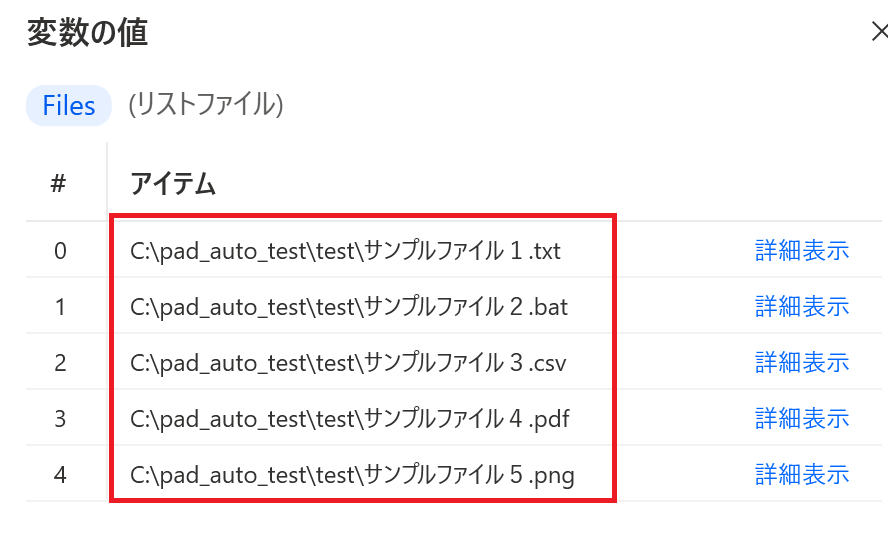Select the サンプルファイル 2 .bat path item
The height and width of the screenshot is (553, 888).
point(348,306)
